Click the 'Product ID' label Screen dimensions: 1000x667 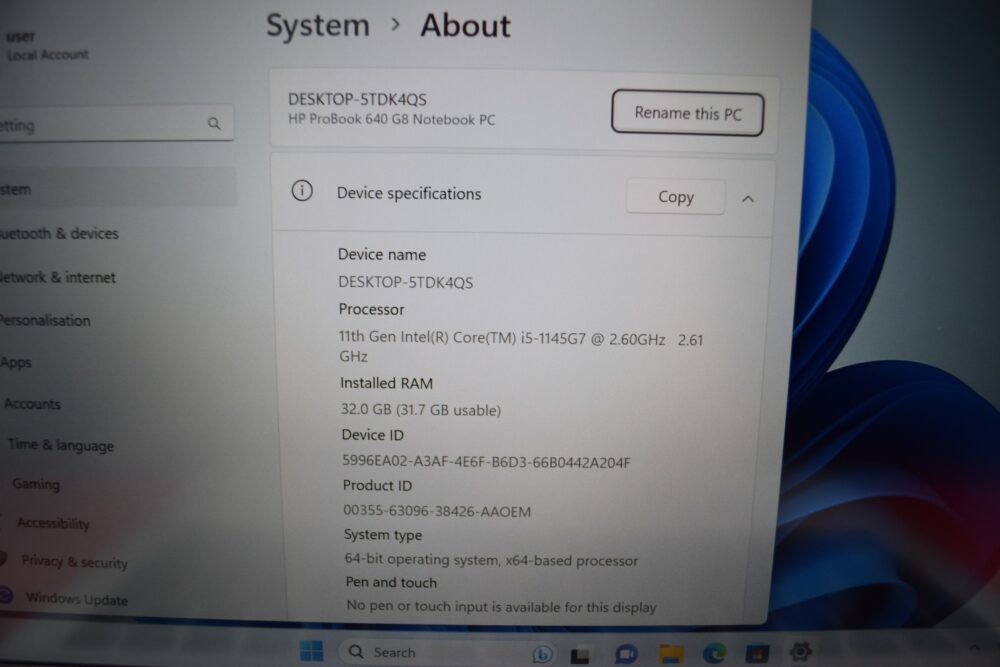(378, 486)
